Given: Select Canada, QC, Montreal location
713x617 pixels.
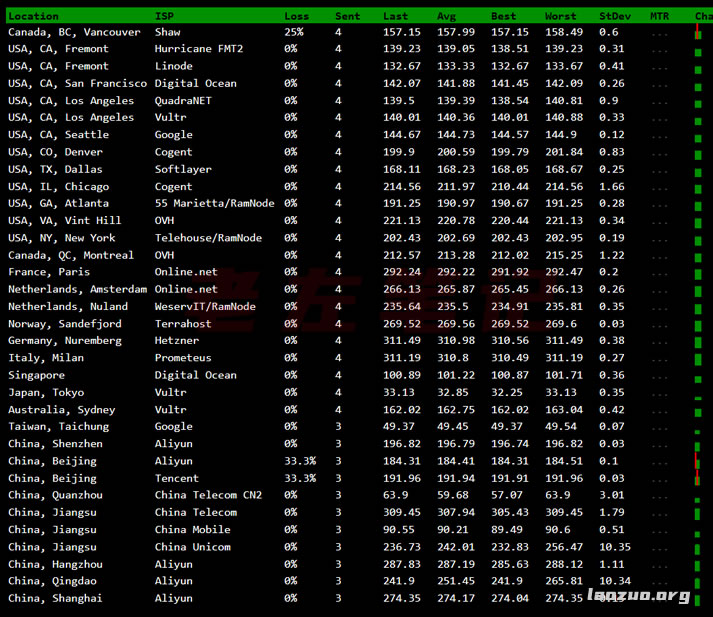Looking at the screenshot, I should click(71, 255).
